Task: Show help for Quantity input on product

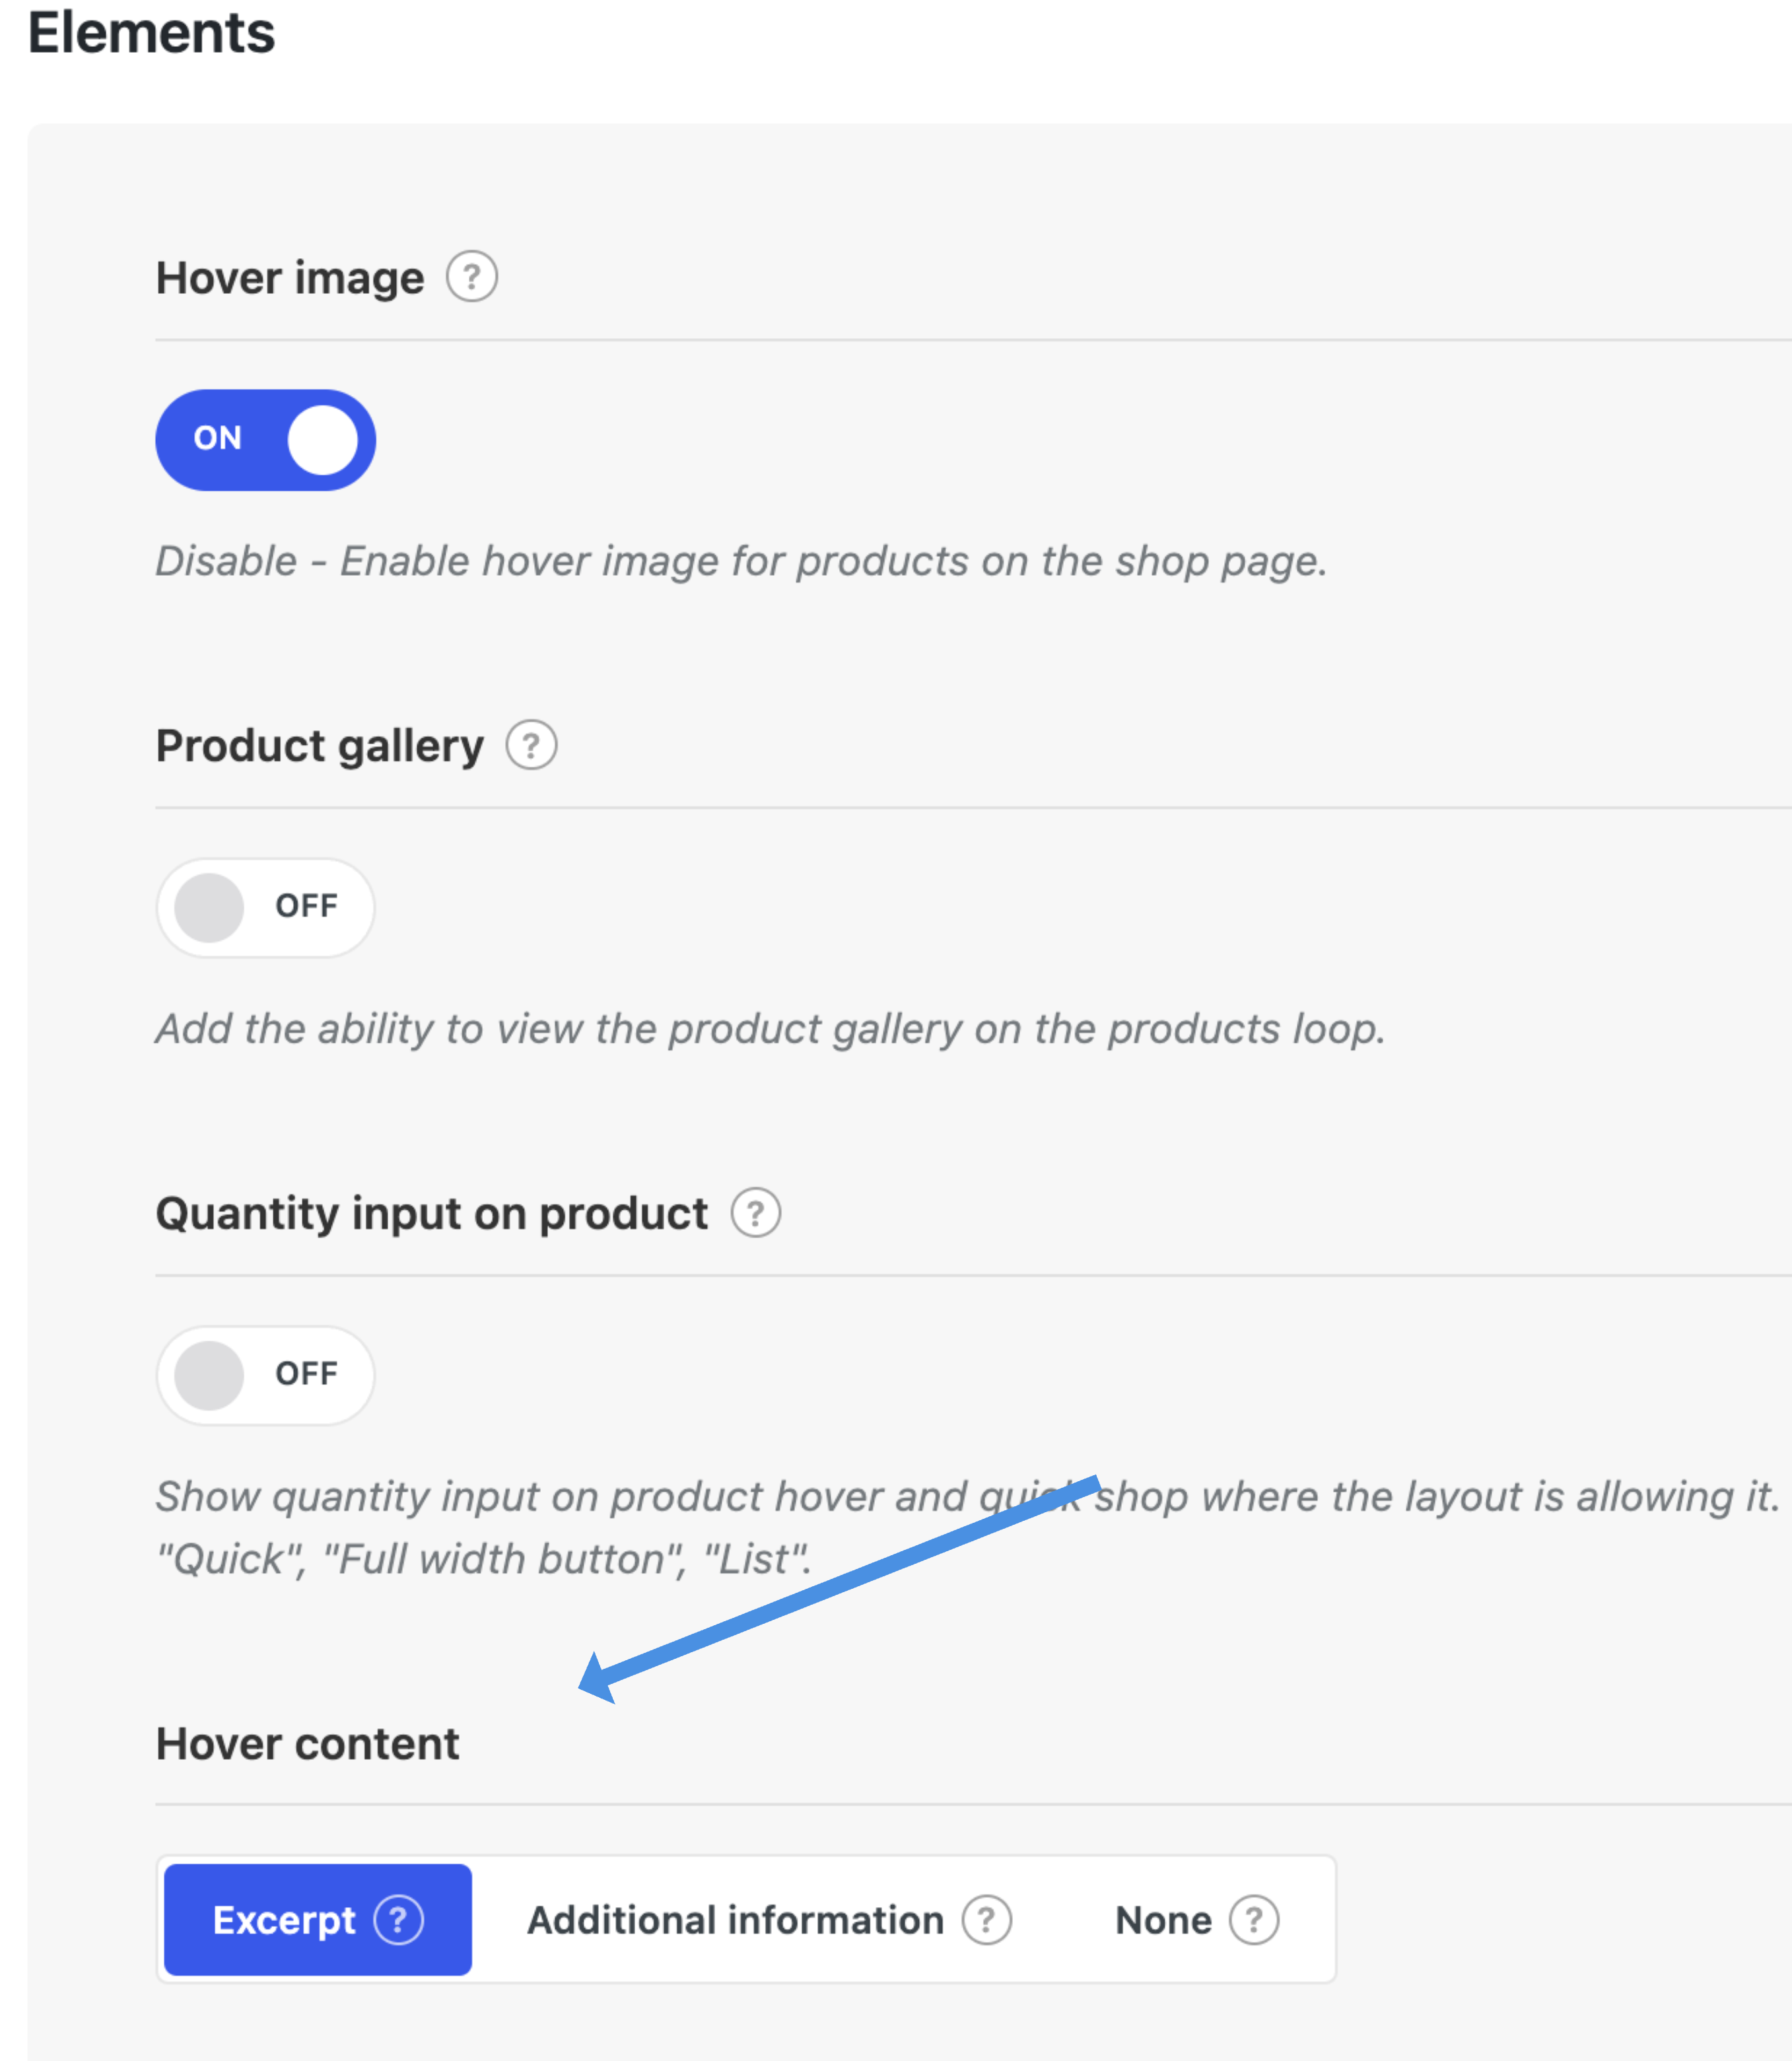Action: click(x=755, y=1213)
